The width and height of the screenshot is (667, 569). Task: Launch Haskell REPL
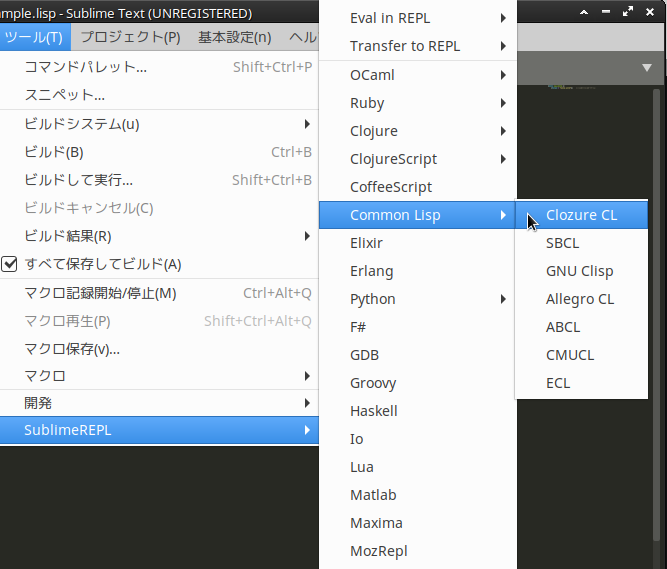click(418, 411)
